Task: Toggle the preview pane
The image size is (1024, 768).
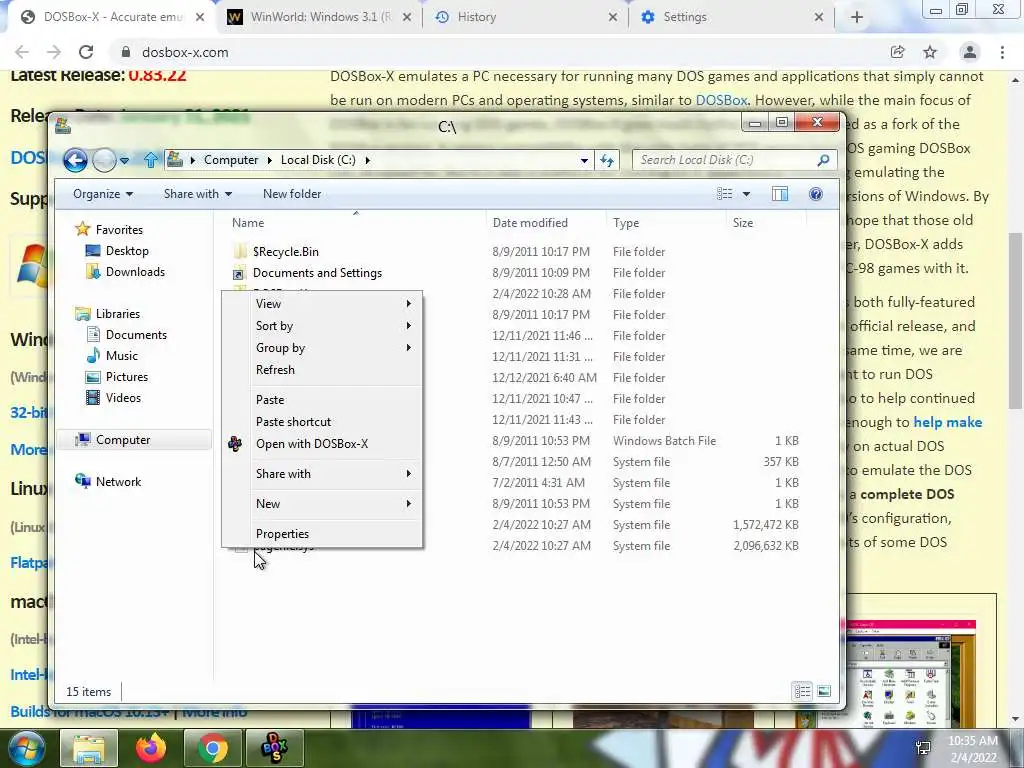Action: (x=780, y=194)
